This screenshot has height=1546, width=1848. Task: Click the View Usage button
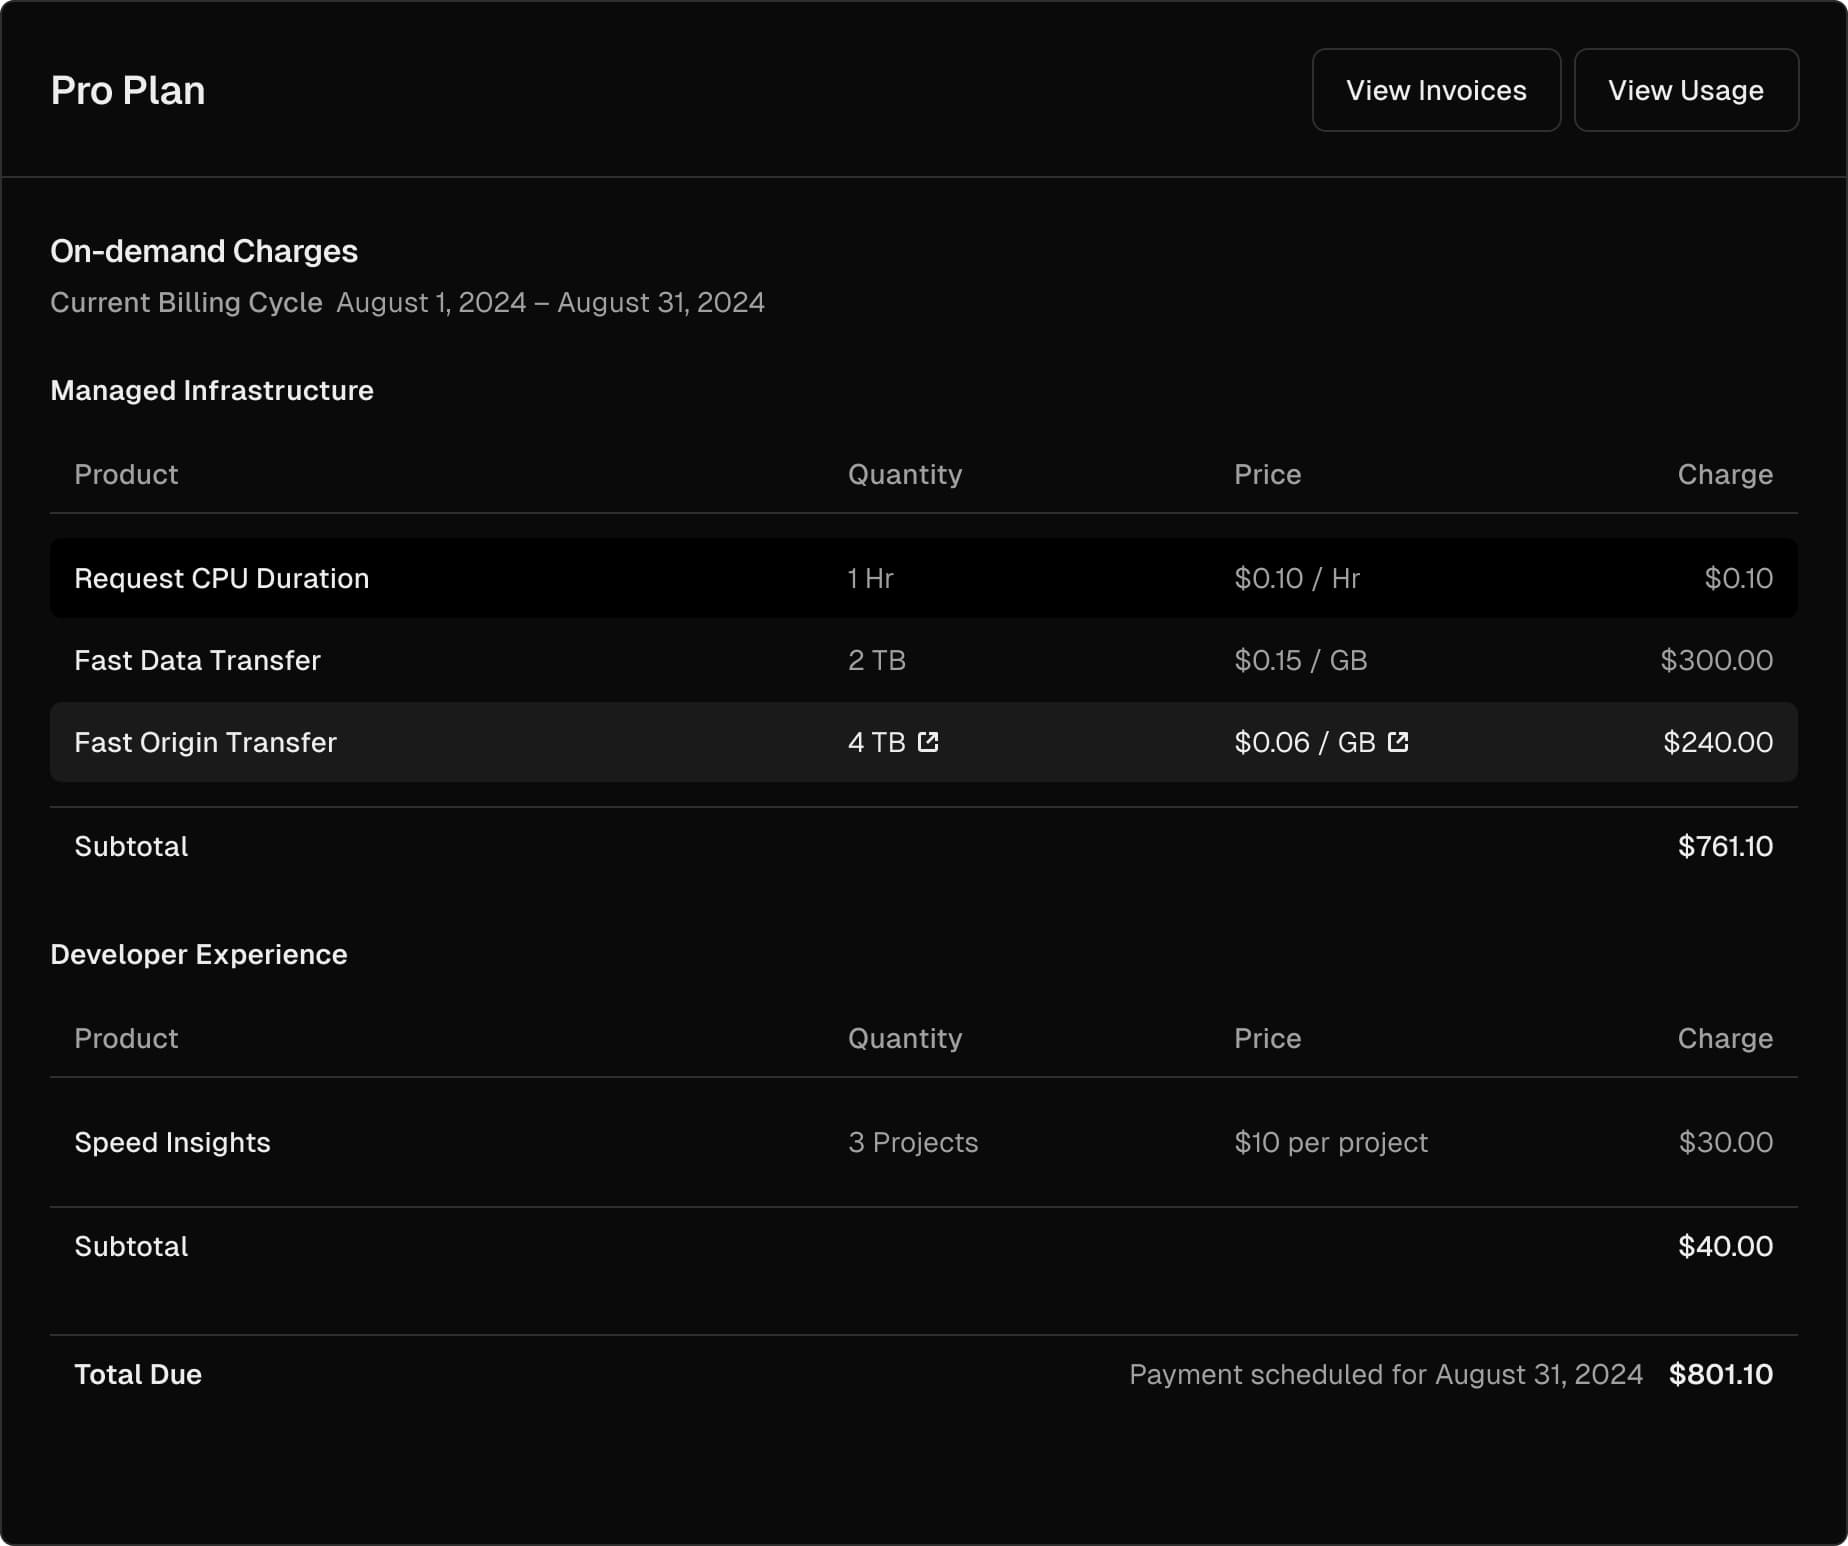(1686, 89)
